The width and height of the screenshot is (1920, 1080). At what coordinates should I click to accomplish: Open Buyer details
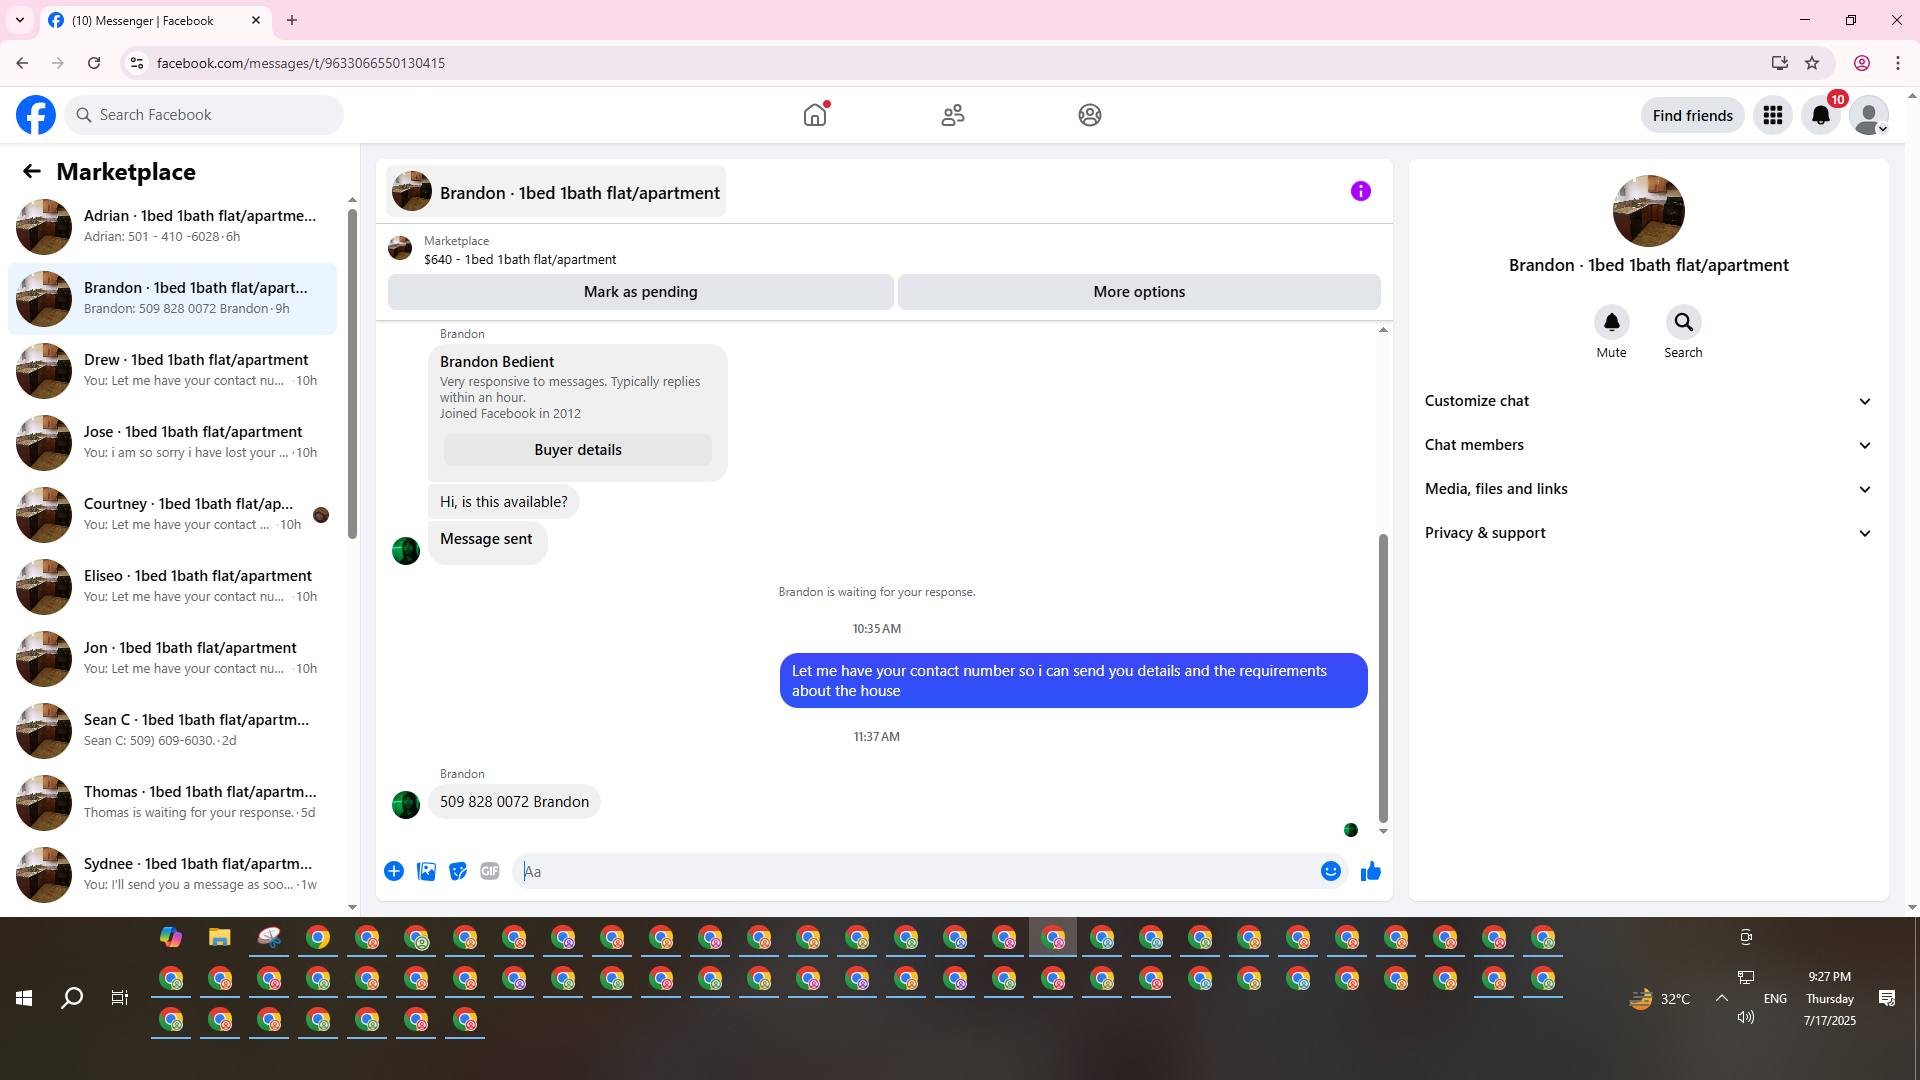[578, 450]
